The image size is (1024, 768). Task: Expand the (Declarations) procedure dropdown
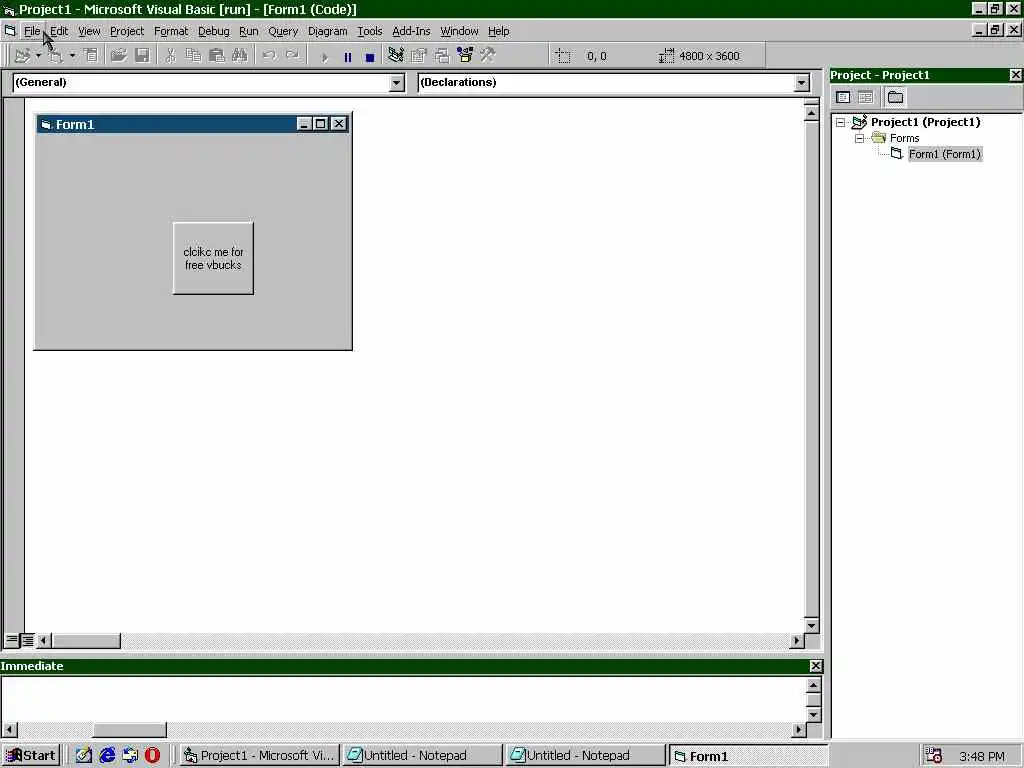pos(801,83)
